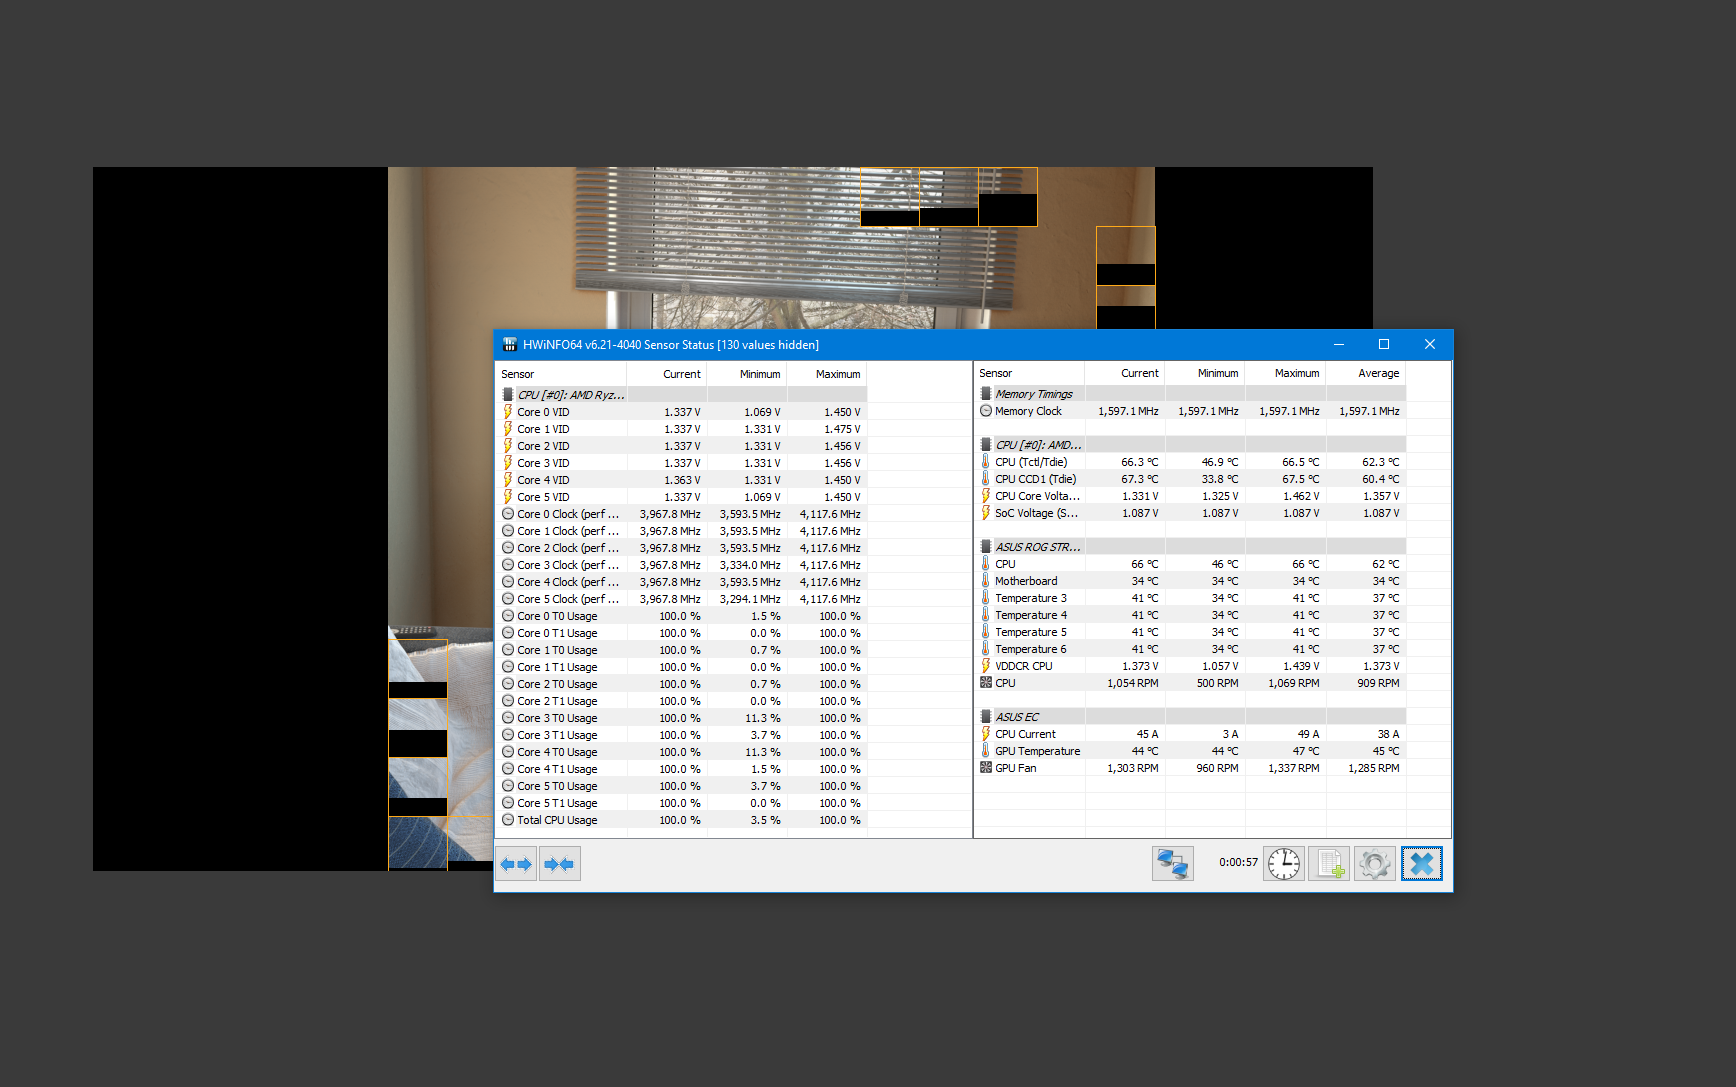Select the CPU [#0]: AMD Ryz... group header
1736x1087 pixels.
[682, 395]
